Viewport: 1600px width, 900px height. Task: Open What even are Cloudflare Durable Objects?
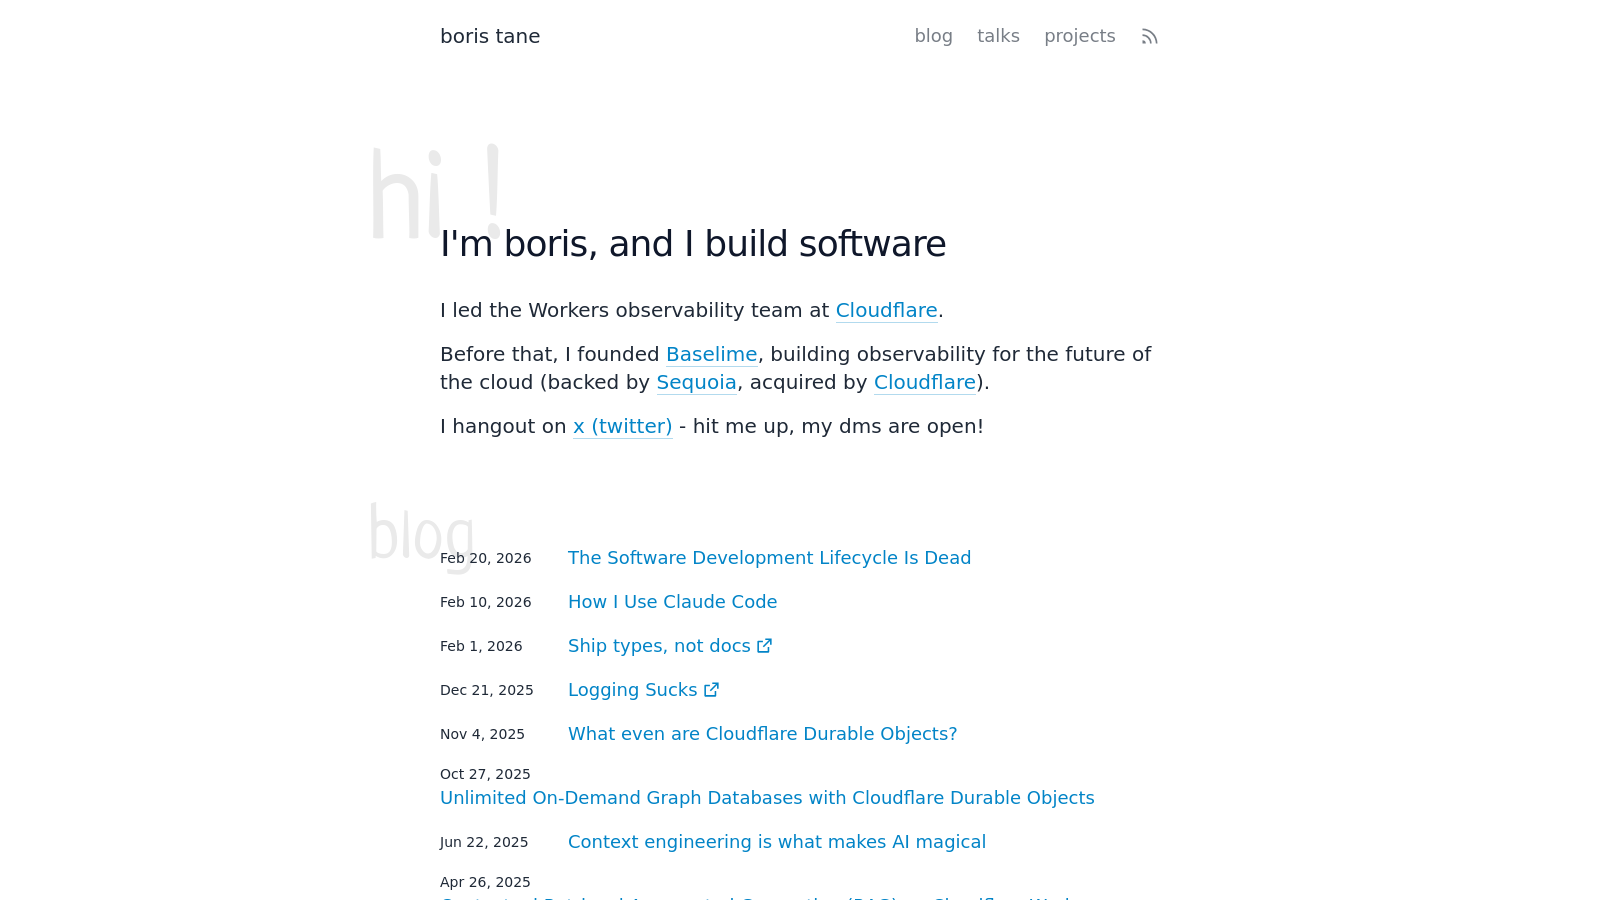click(x=762, y=734)
